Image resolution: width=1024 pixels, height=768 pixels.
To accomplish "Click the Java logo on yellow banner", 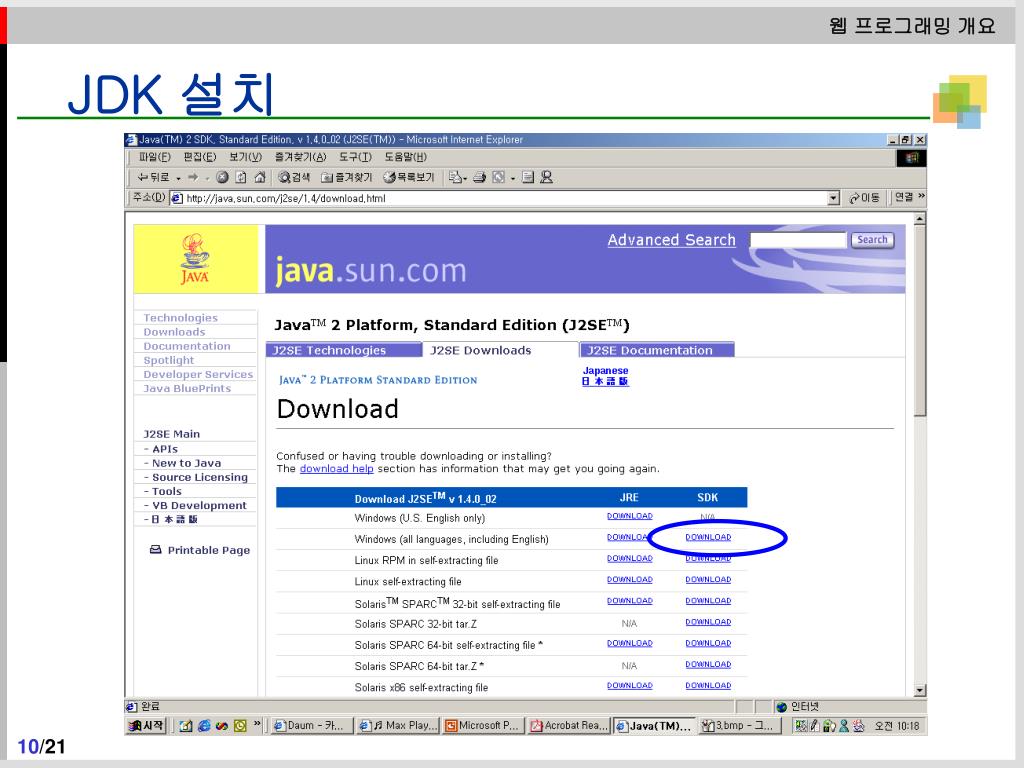I will coord(195,259).
